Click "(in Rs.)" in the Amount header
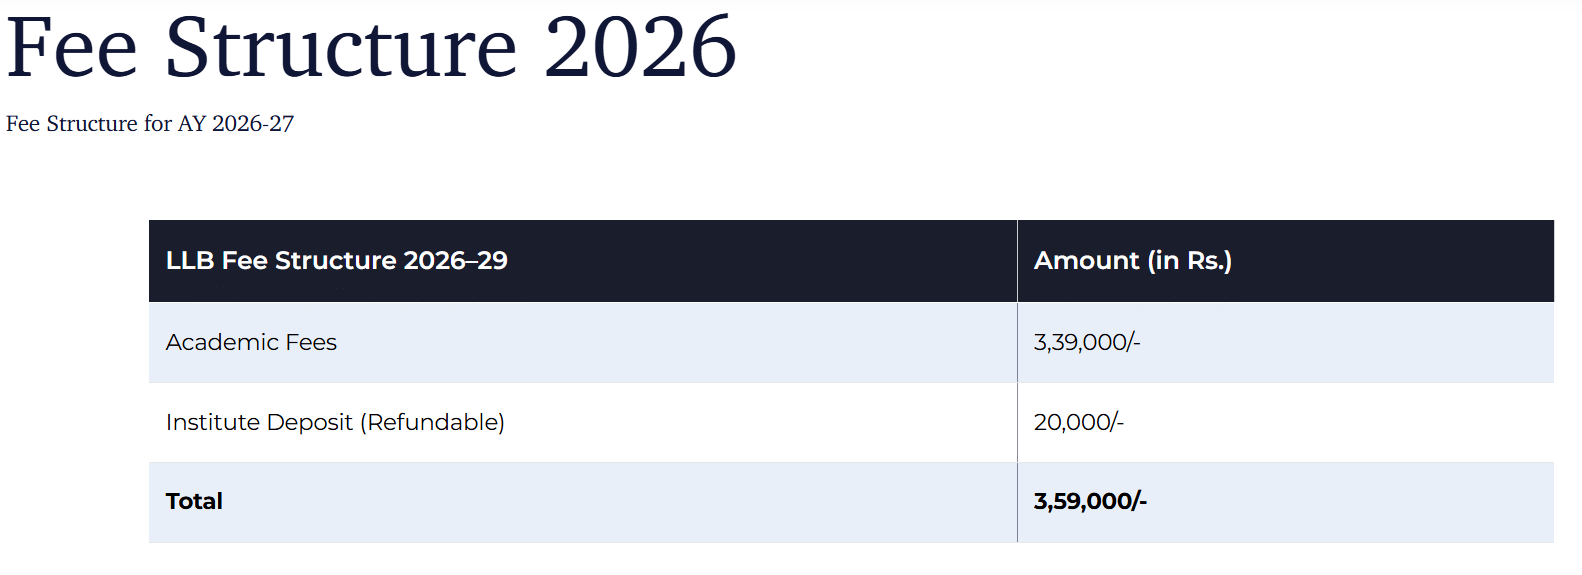The height and width of the screenshot is (575, 1582). click(1189, 261)
